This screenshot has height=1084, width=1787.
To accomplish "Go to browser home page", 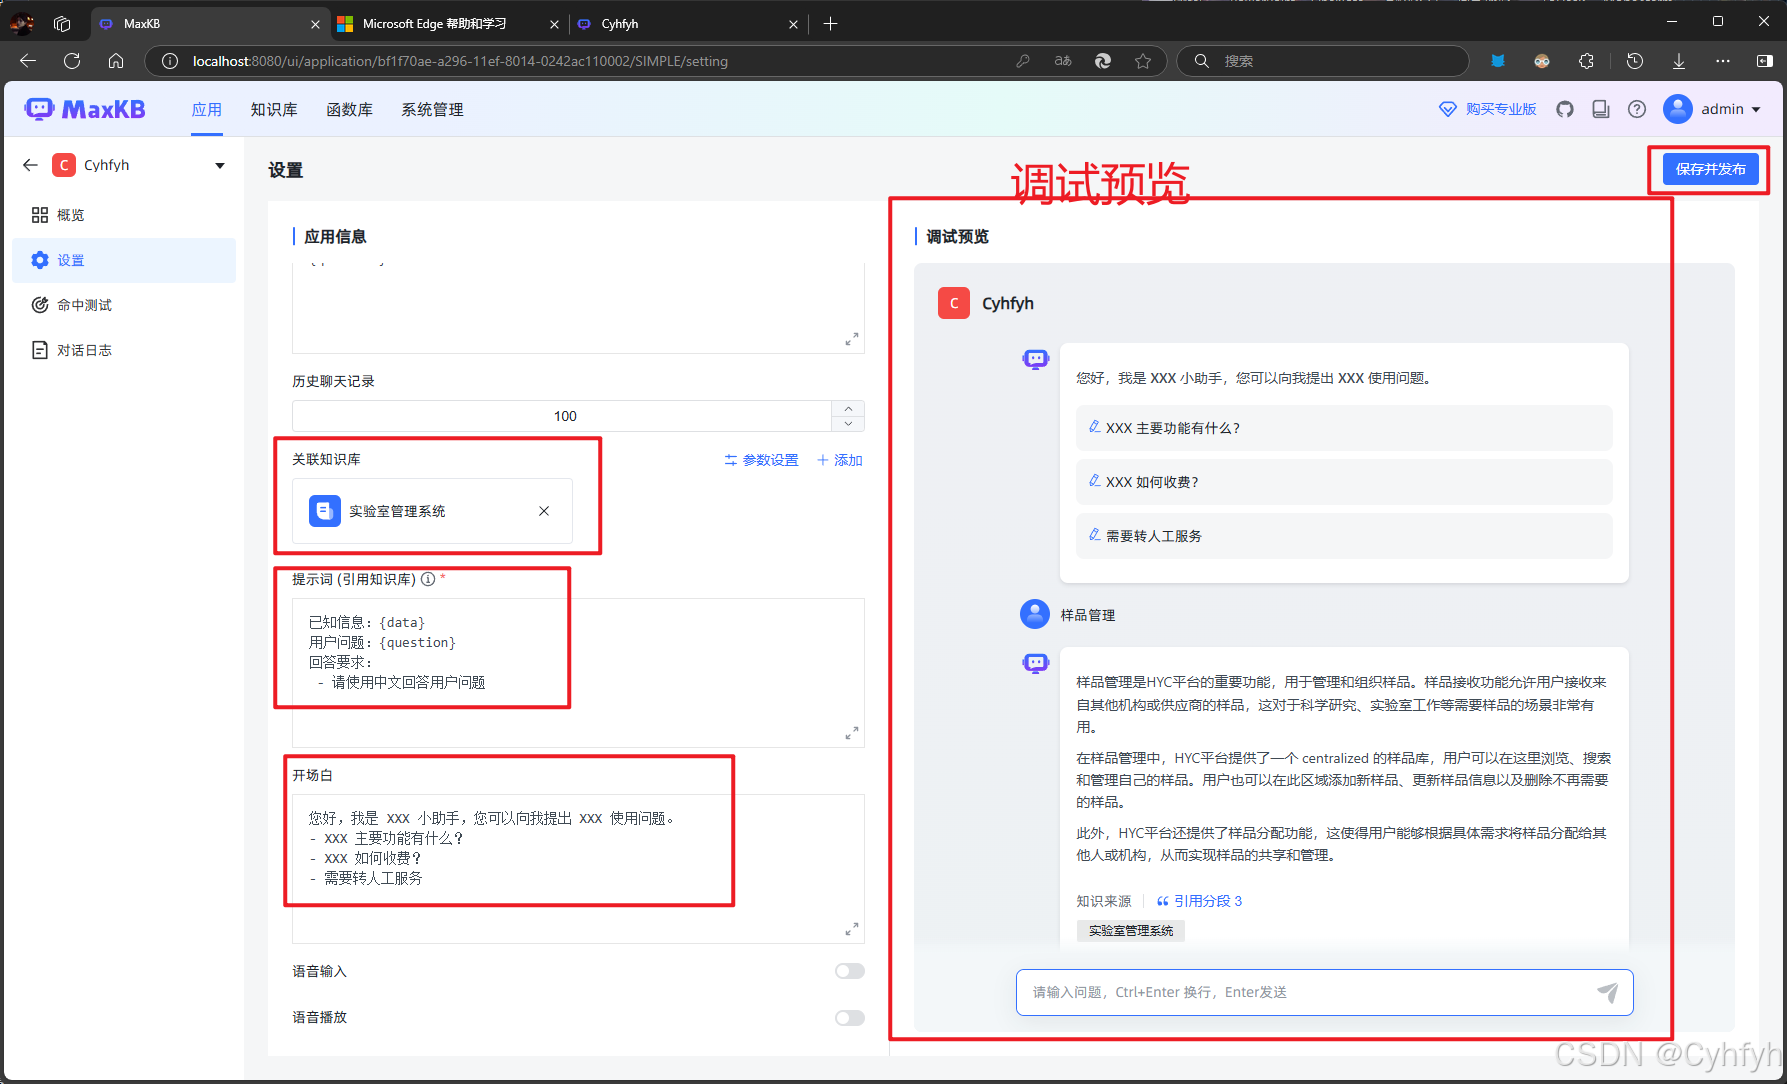I will tap(116, 61).
